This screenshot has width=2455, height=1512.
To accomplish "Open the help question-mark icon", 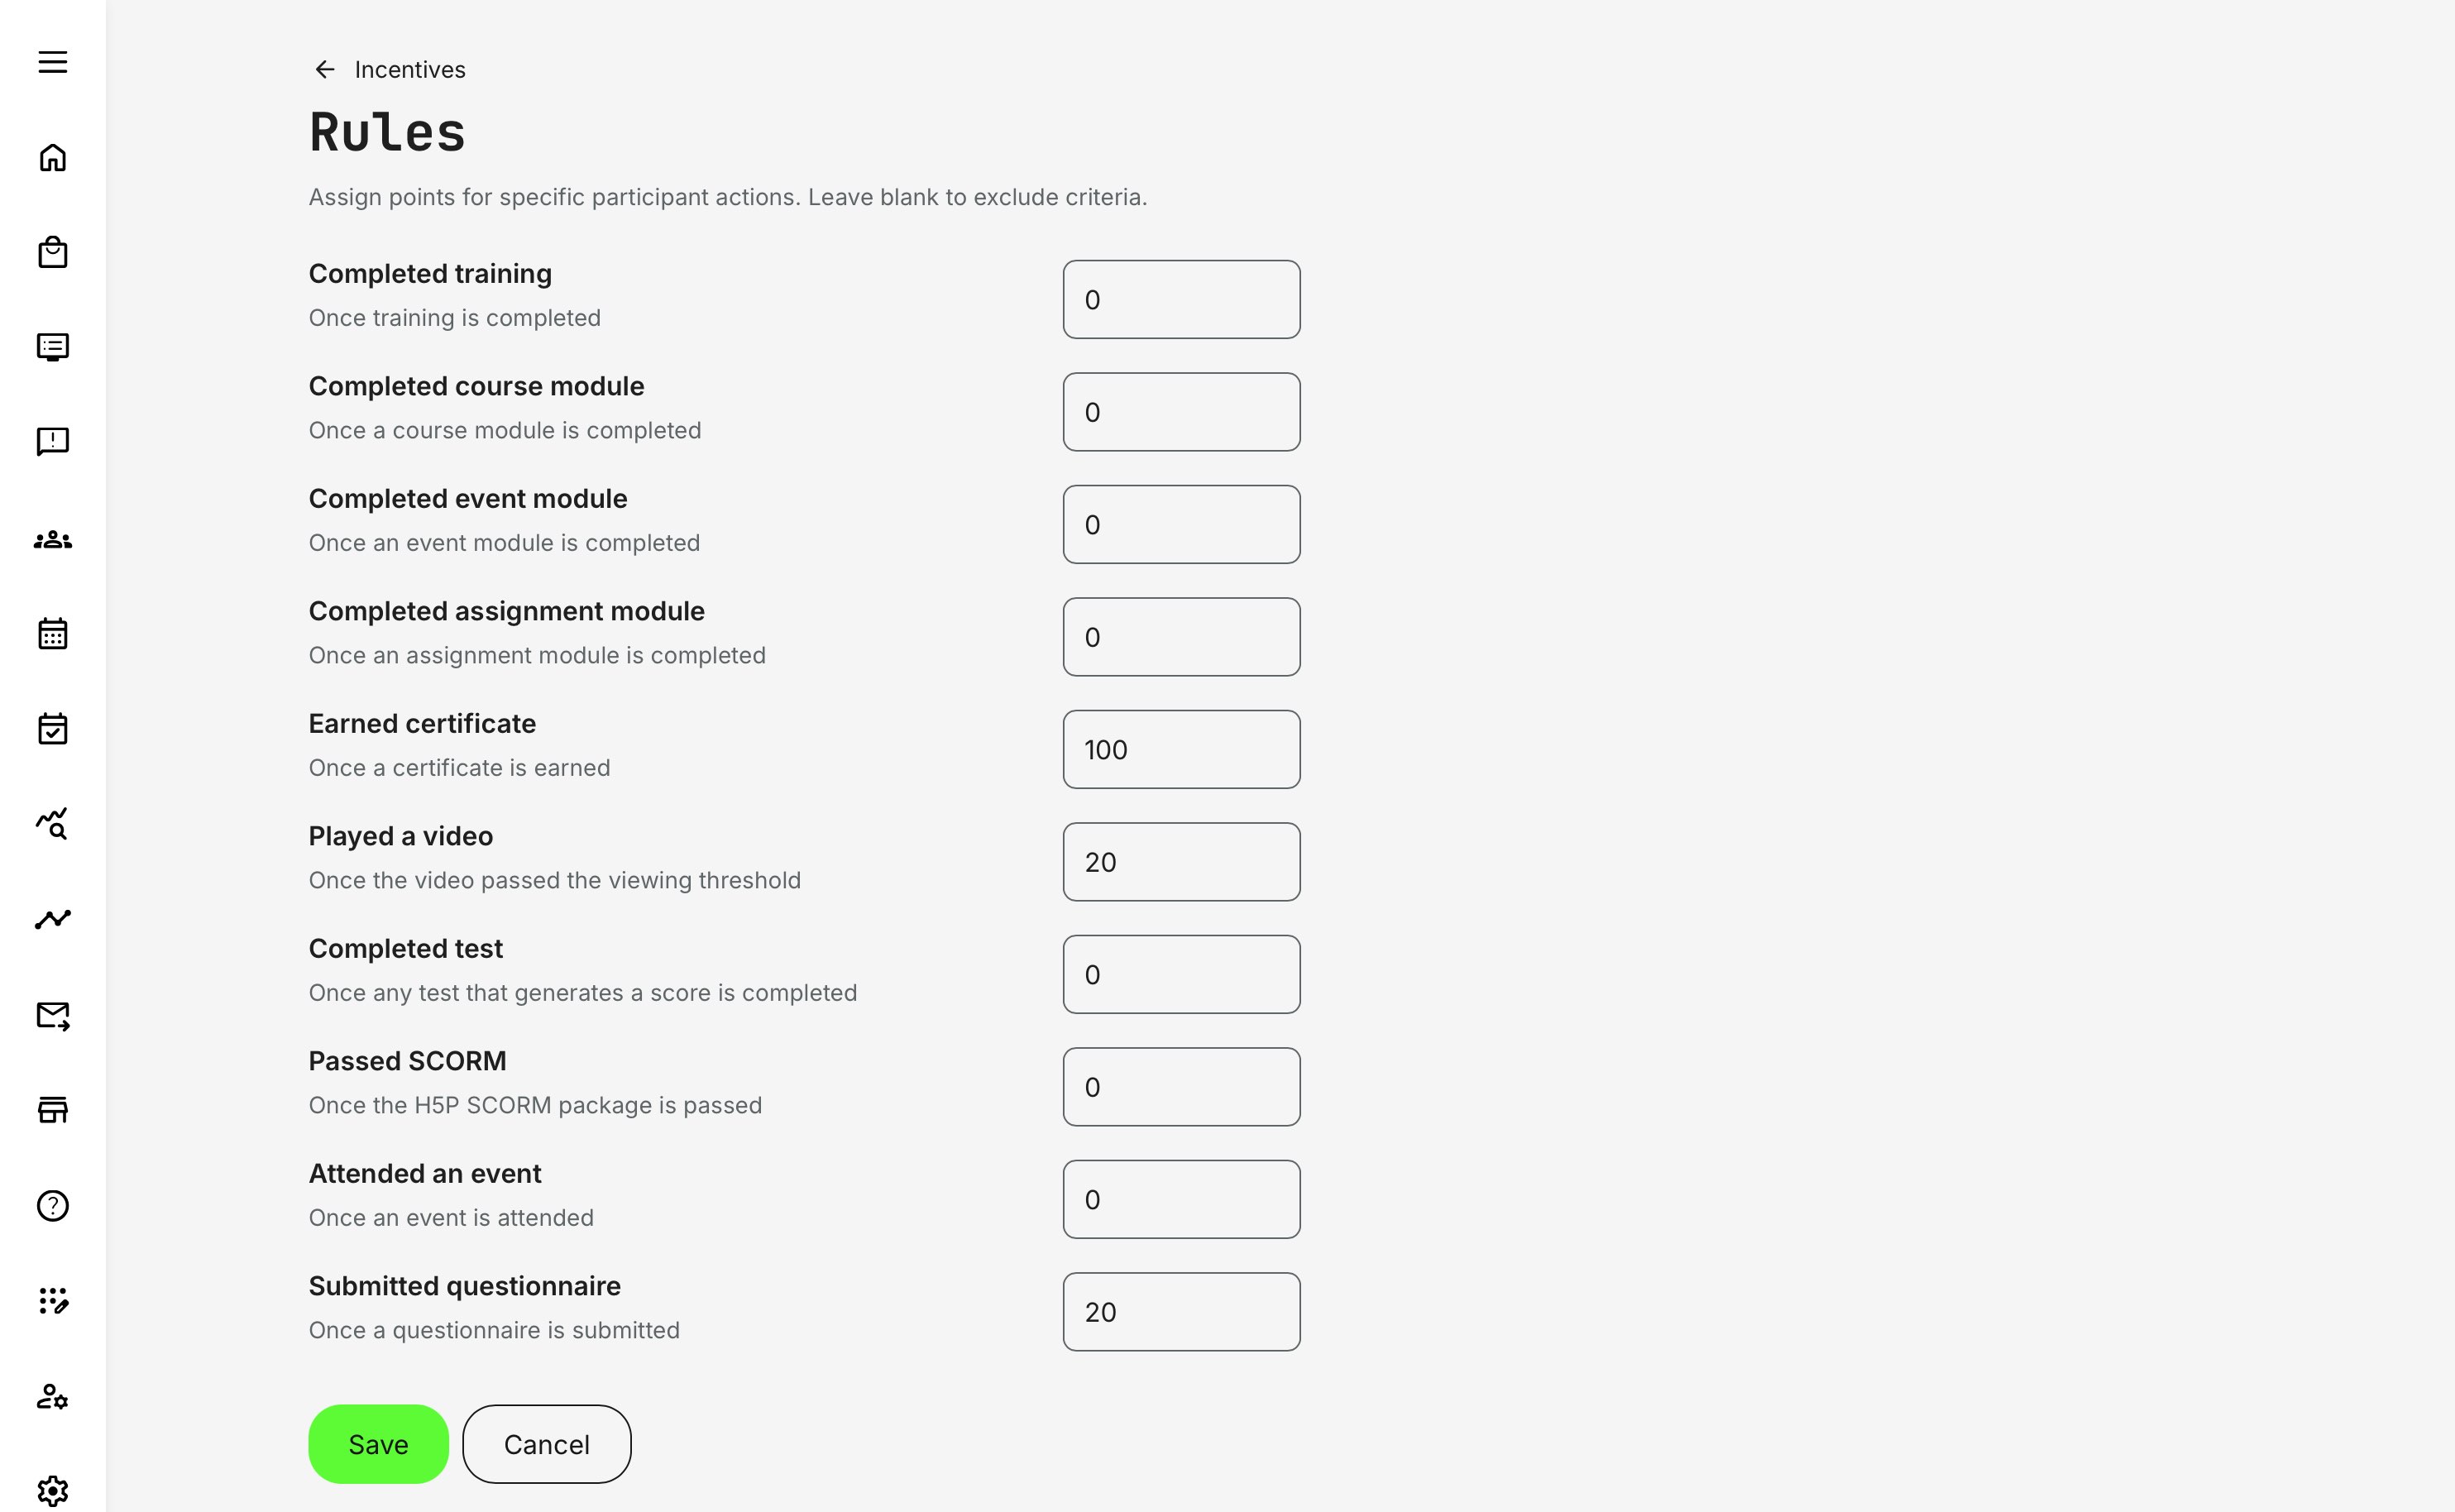I will point(51,1206).
